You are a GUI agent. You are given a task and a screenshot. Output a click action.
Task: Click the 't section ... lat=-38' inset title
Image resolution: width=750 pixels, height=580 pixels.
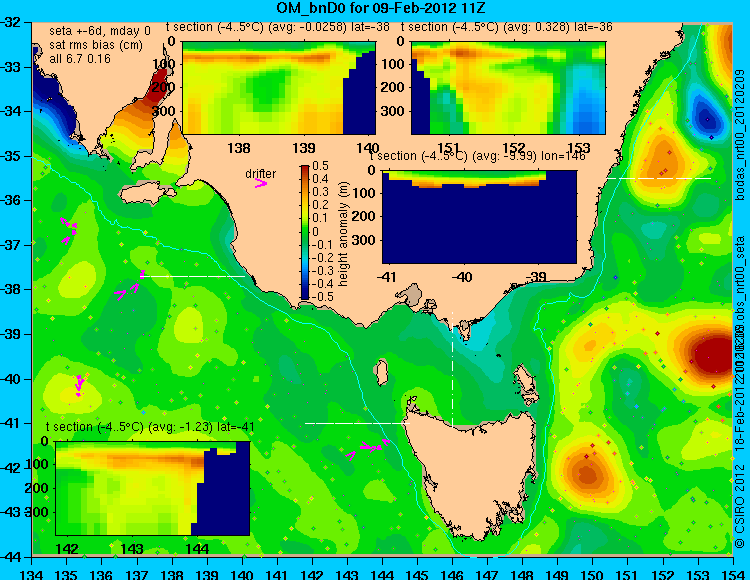pyautogui.click(x=278, y=27)
